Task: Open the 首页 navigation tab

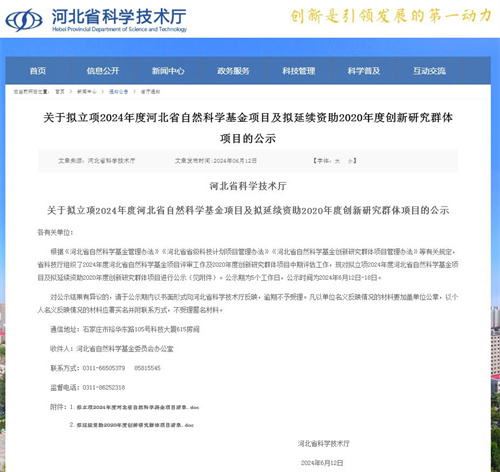Action: (38, 71)
